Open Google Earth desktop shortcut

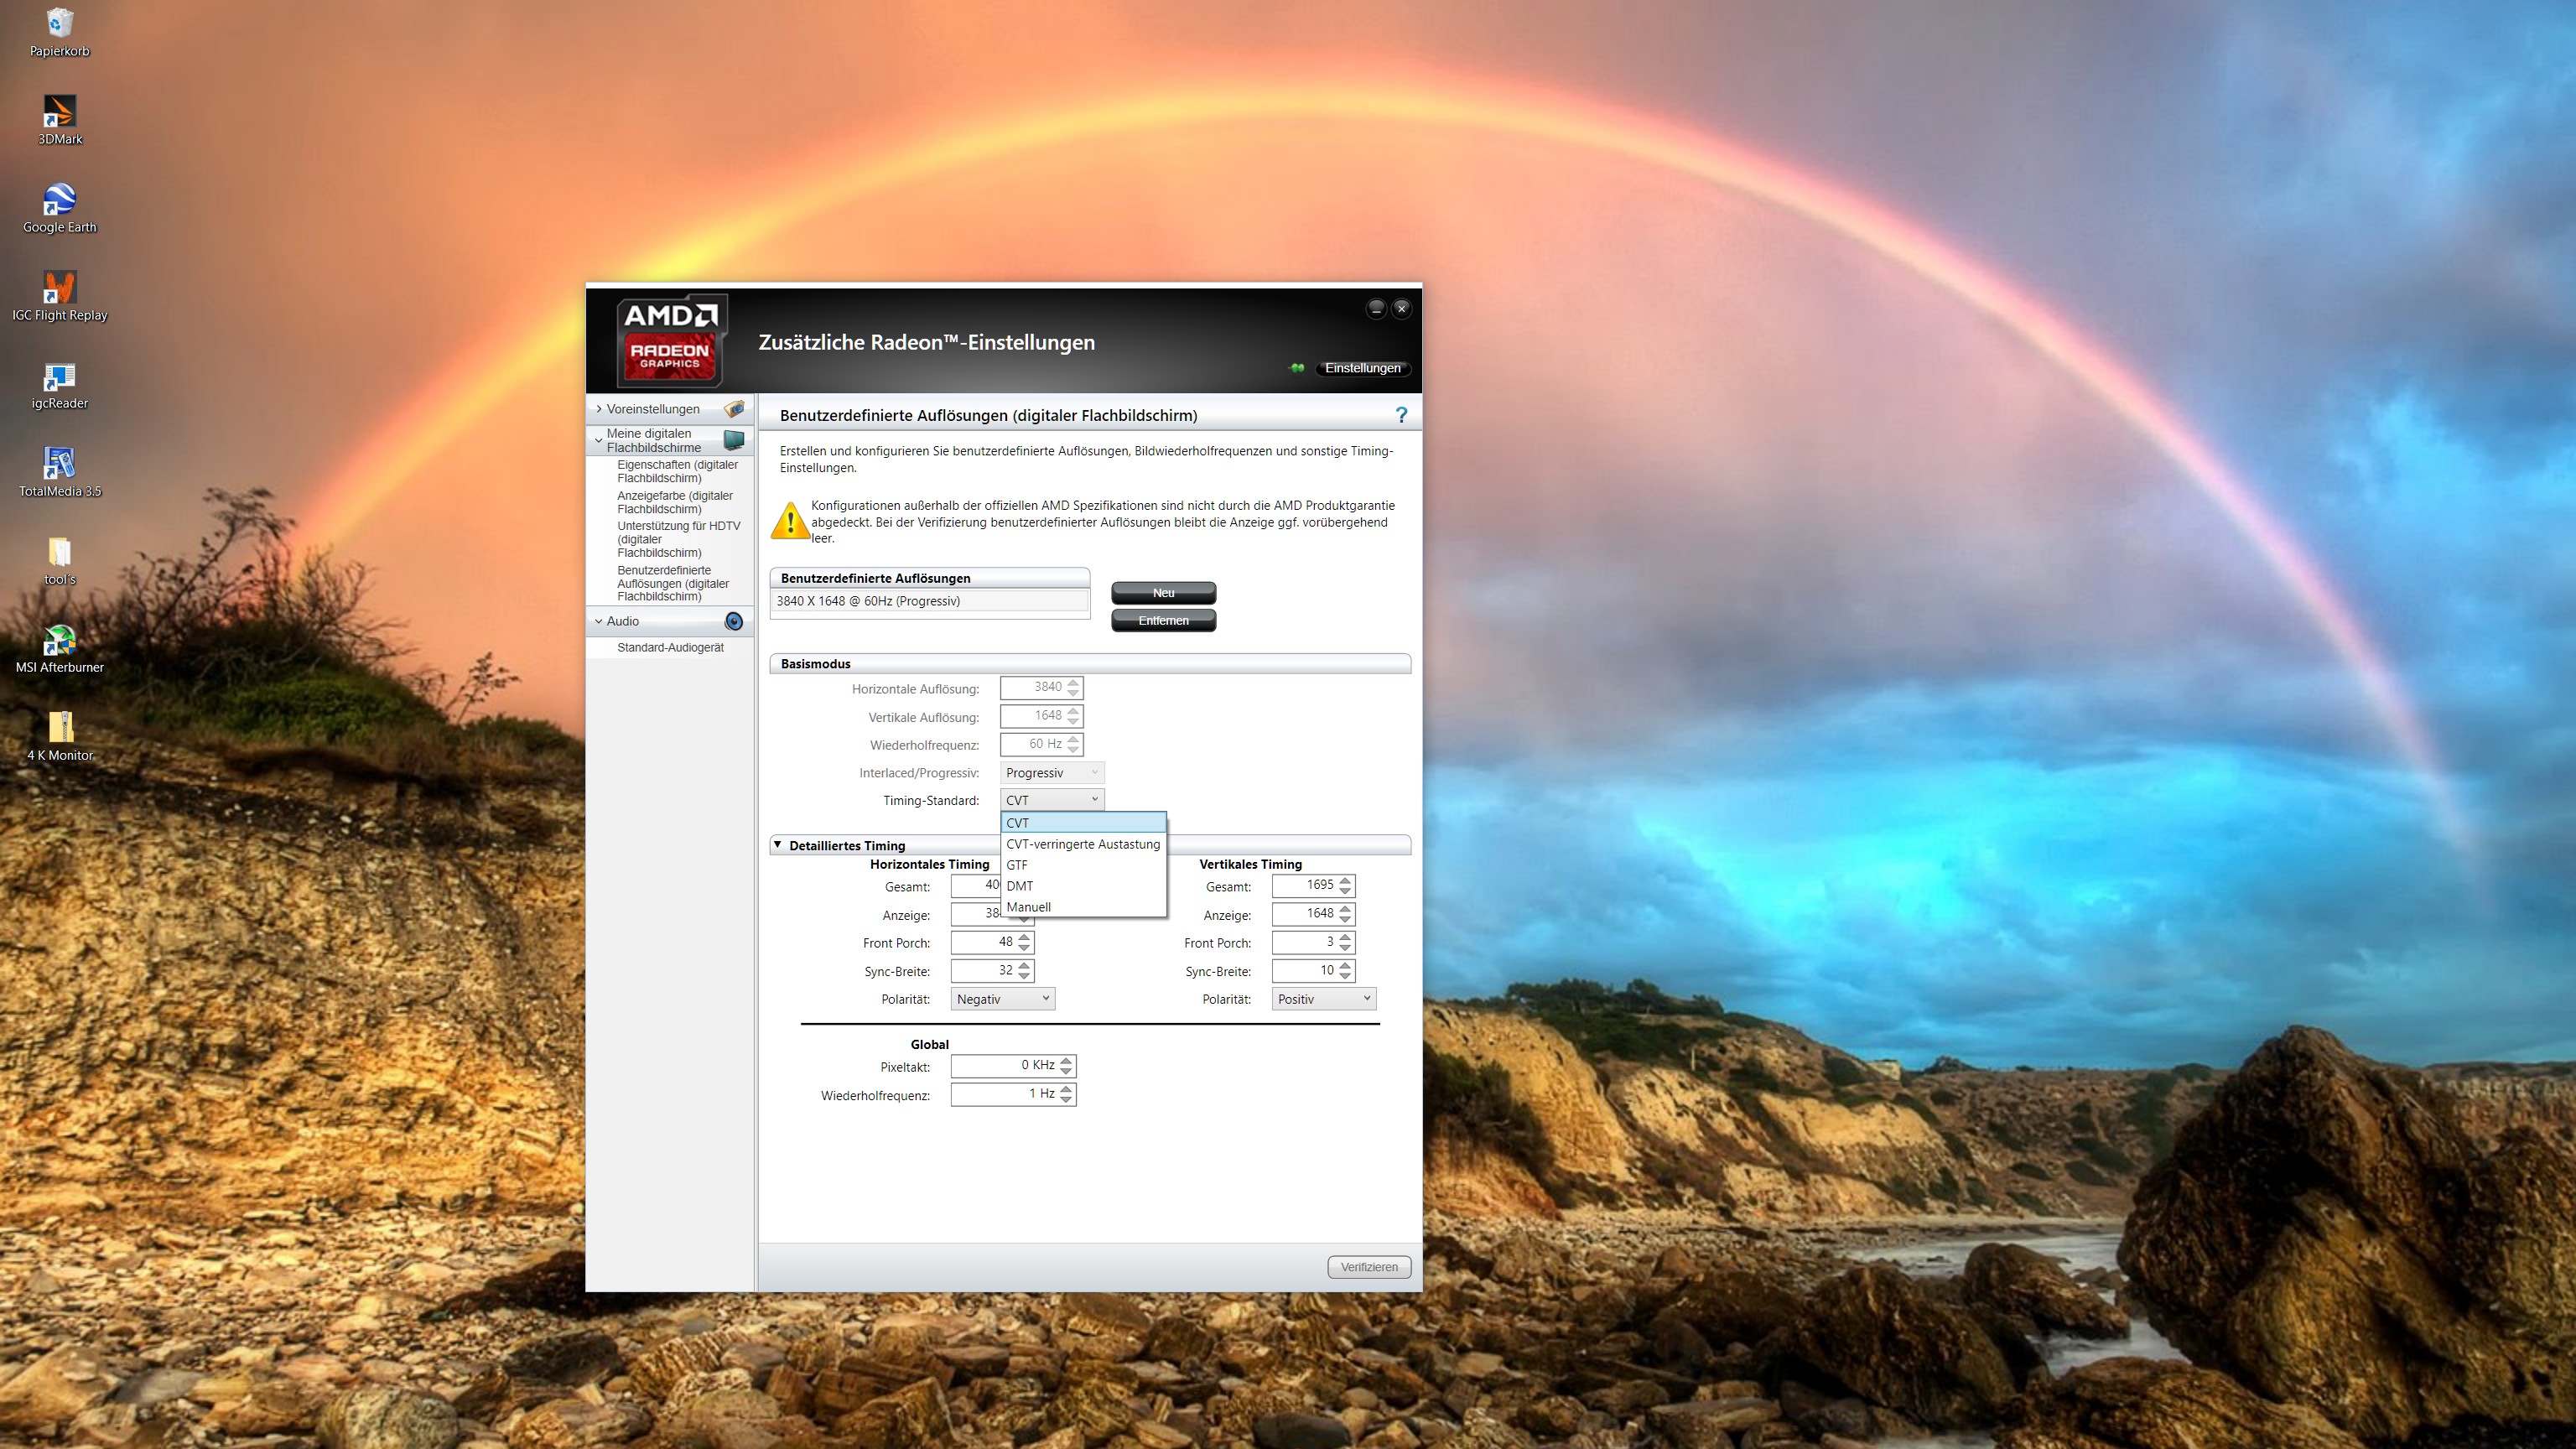pos(60,200)
